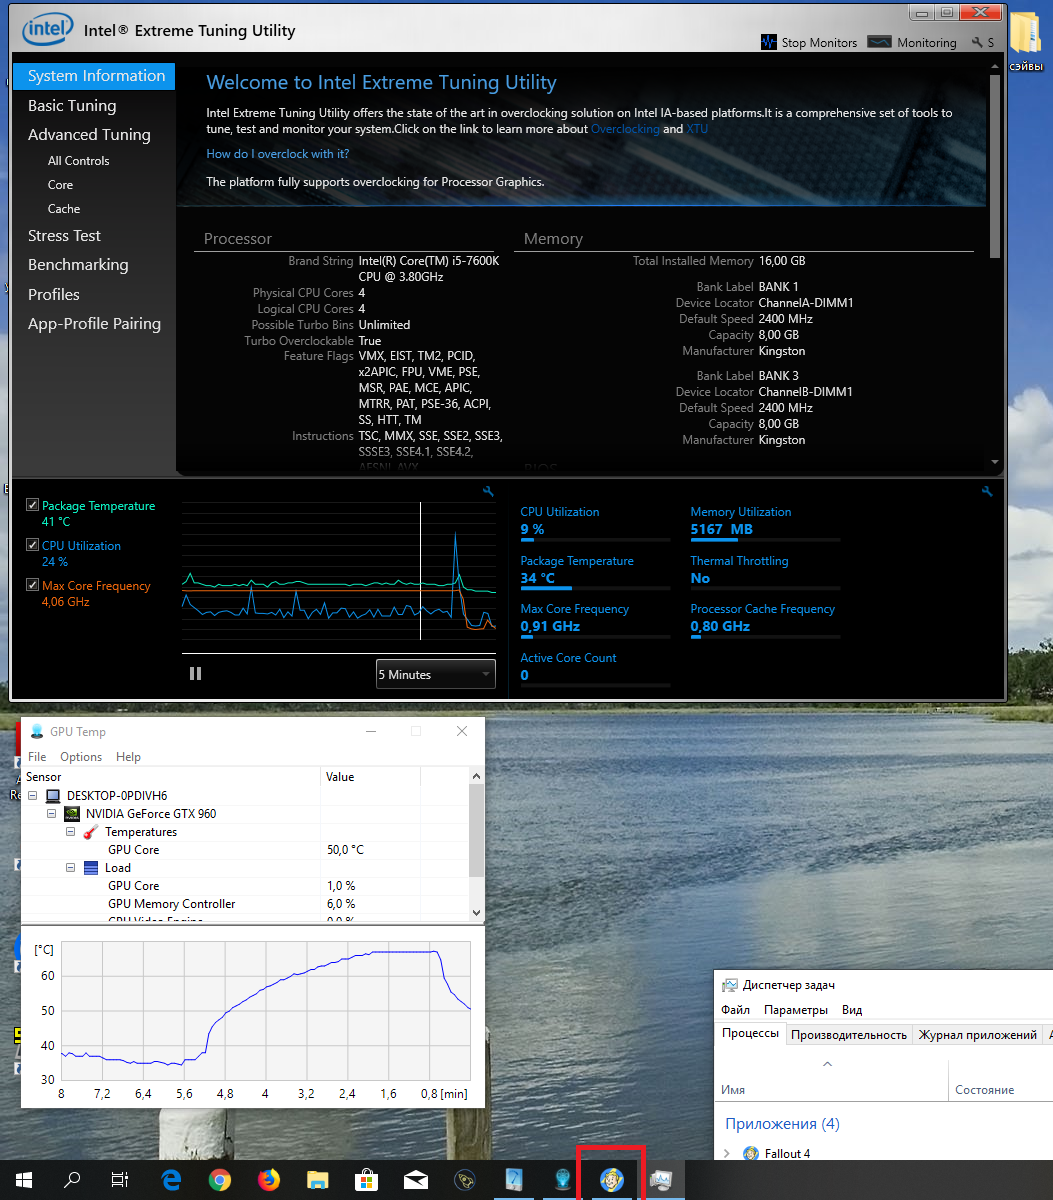Switch to the Производительность tab
Screen dimensions: 1053x1200
coord(849,1035)
